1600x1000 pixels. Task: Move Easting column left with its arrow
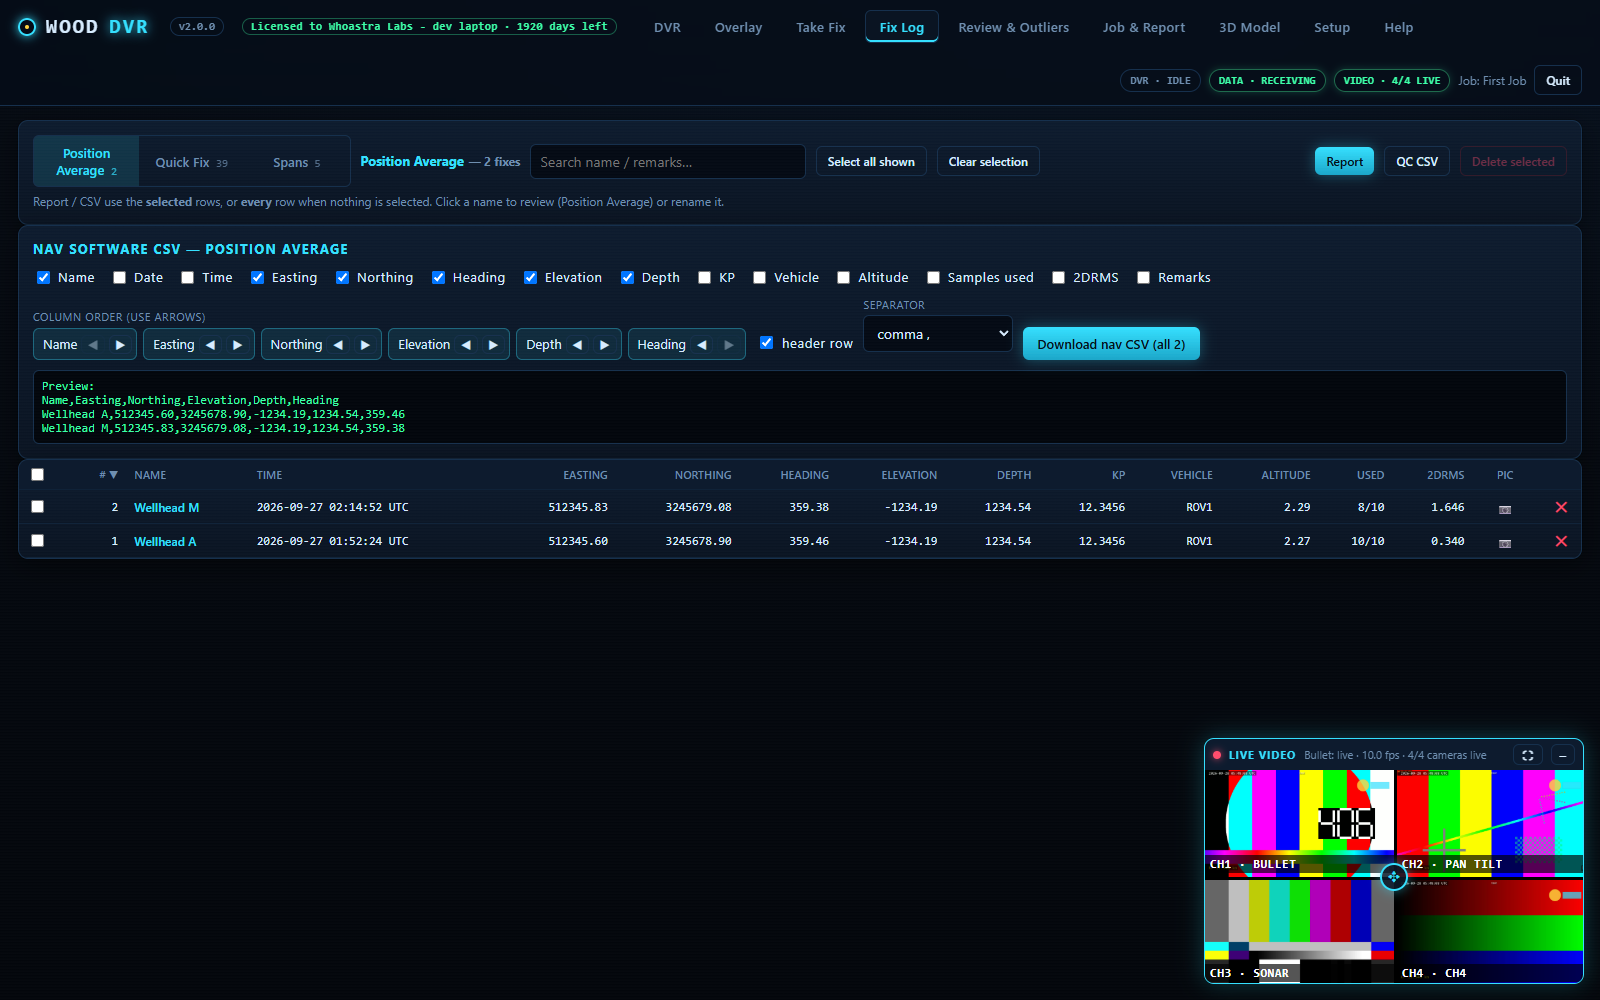point(210,345)
